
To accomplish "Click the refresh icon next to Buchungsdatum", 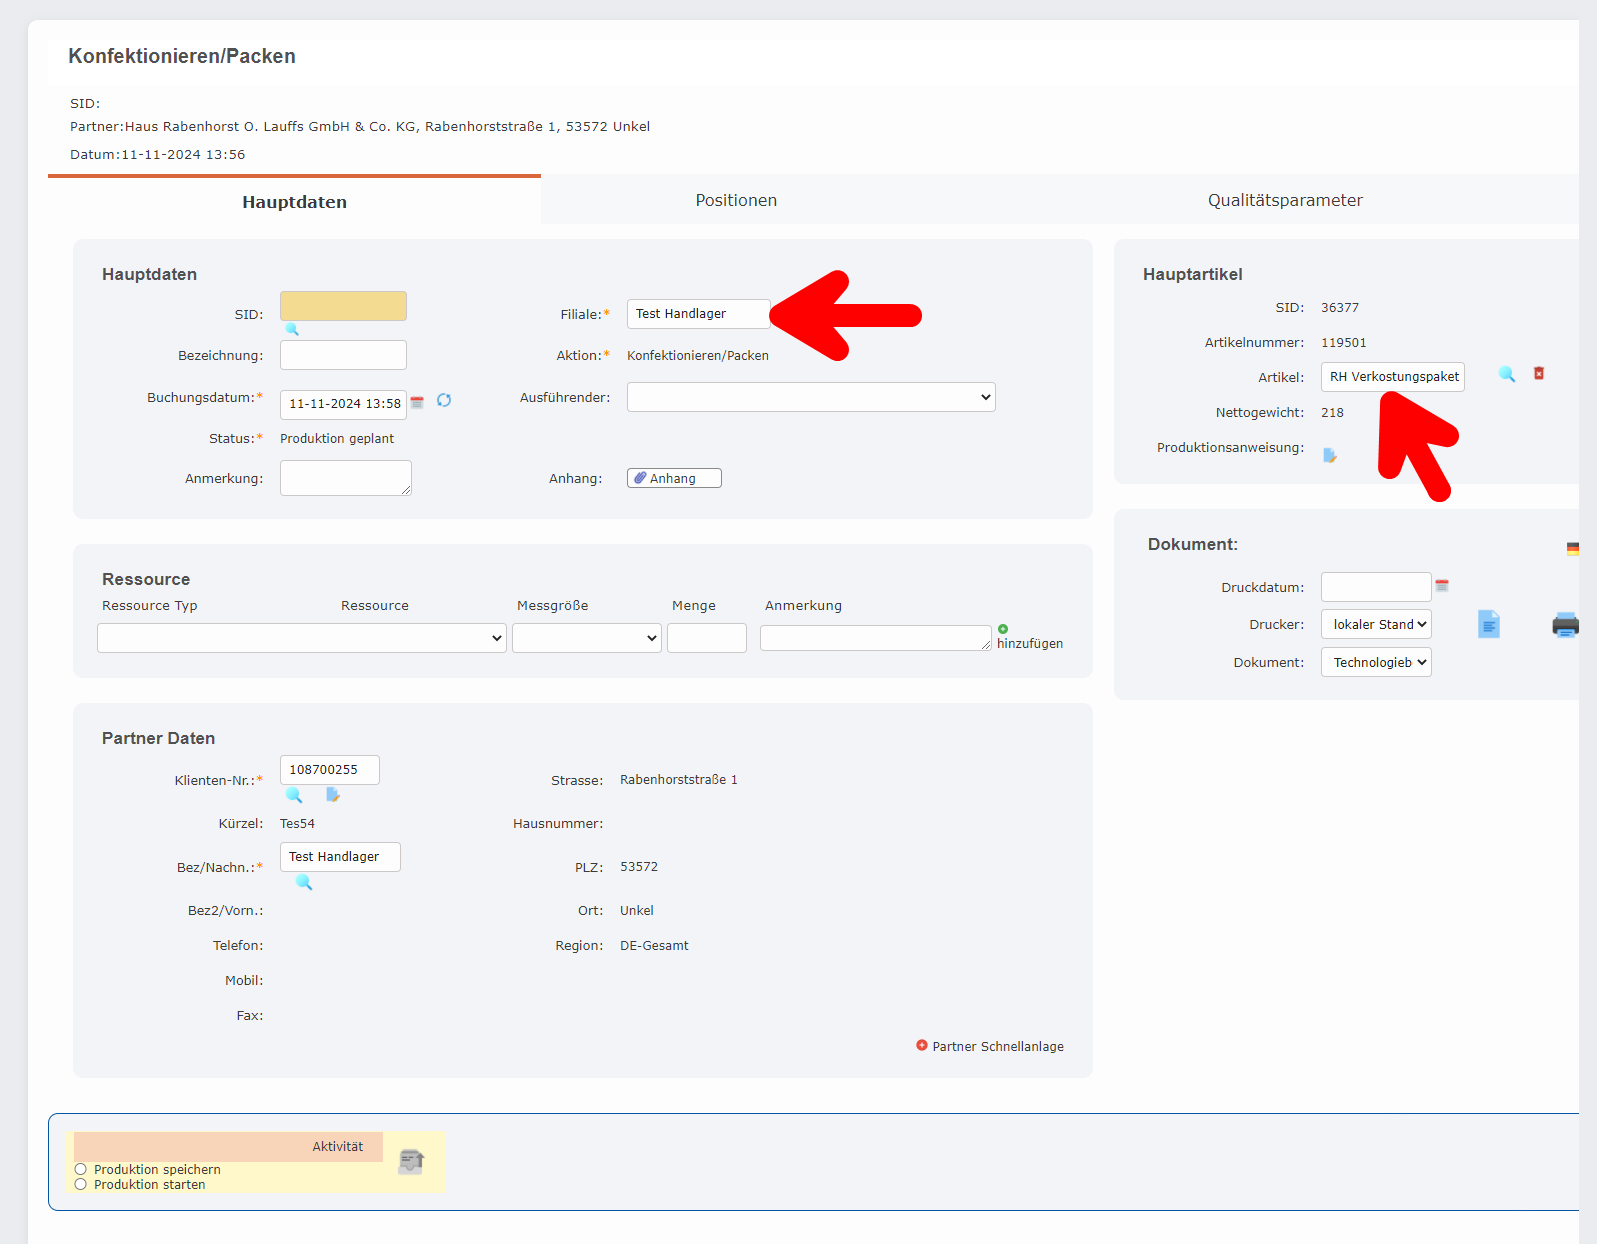I will [x=444, y=400].
